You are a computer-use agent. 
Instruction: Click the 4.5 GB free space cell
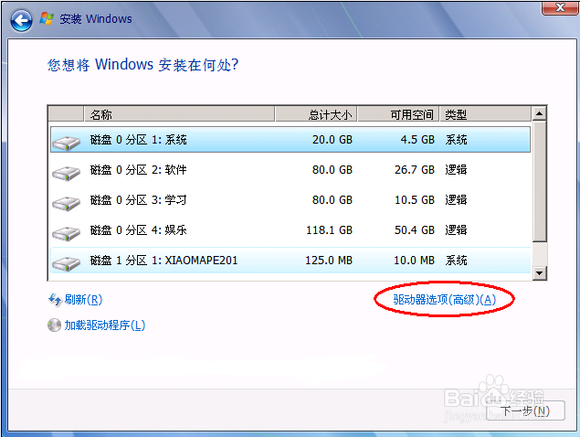tap(417, 139)
